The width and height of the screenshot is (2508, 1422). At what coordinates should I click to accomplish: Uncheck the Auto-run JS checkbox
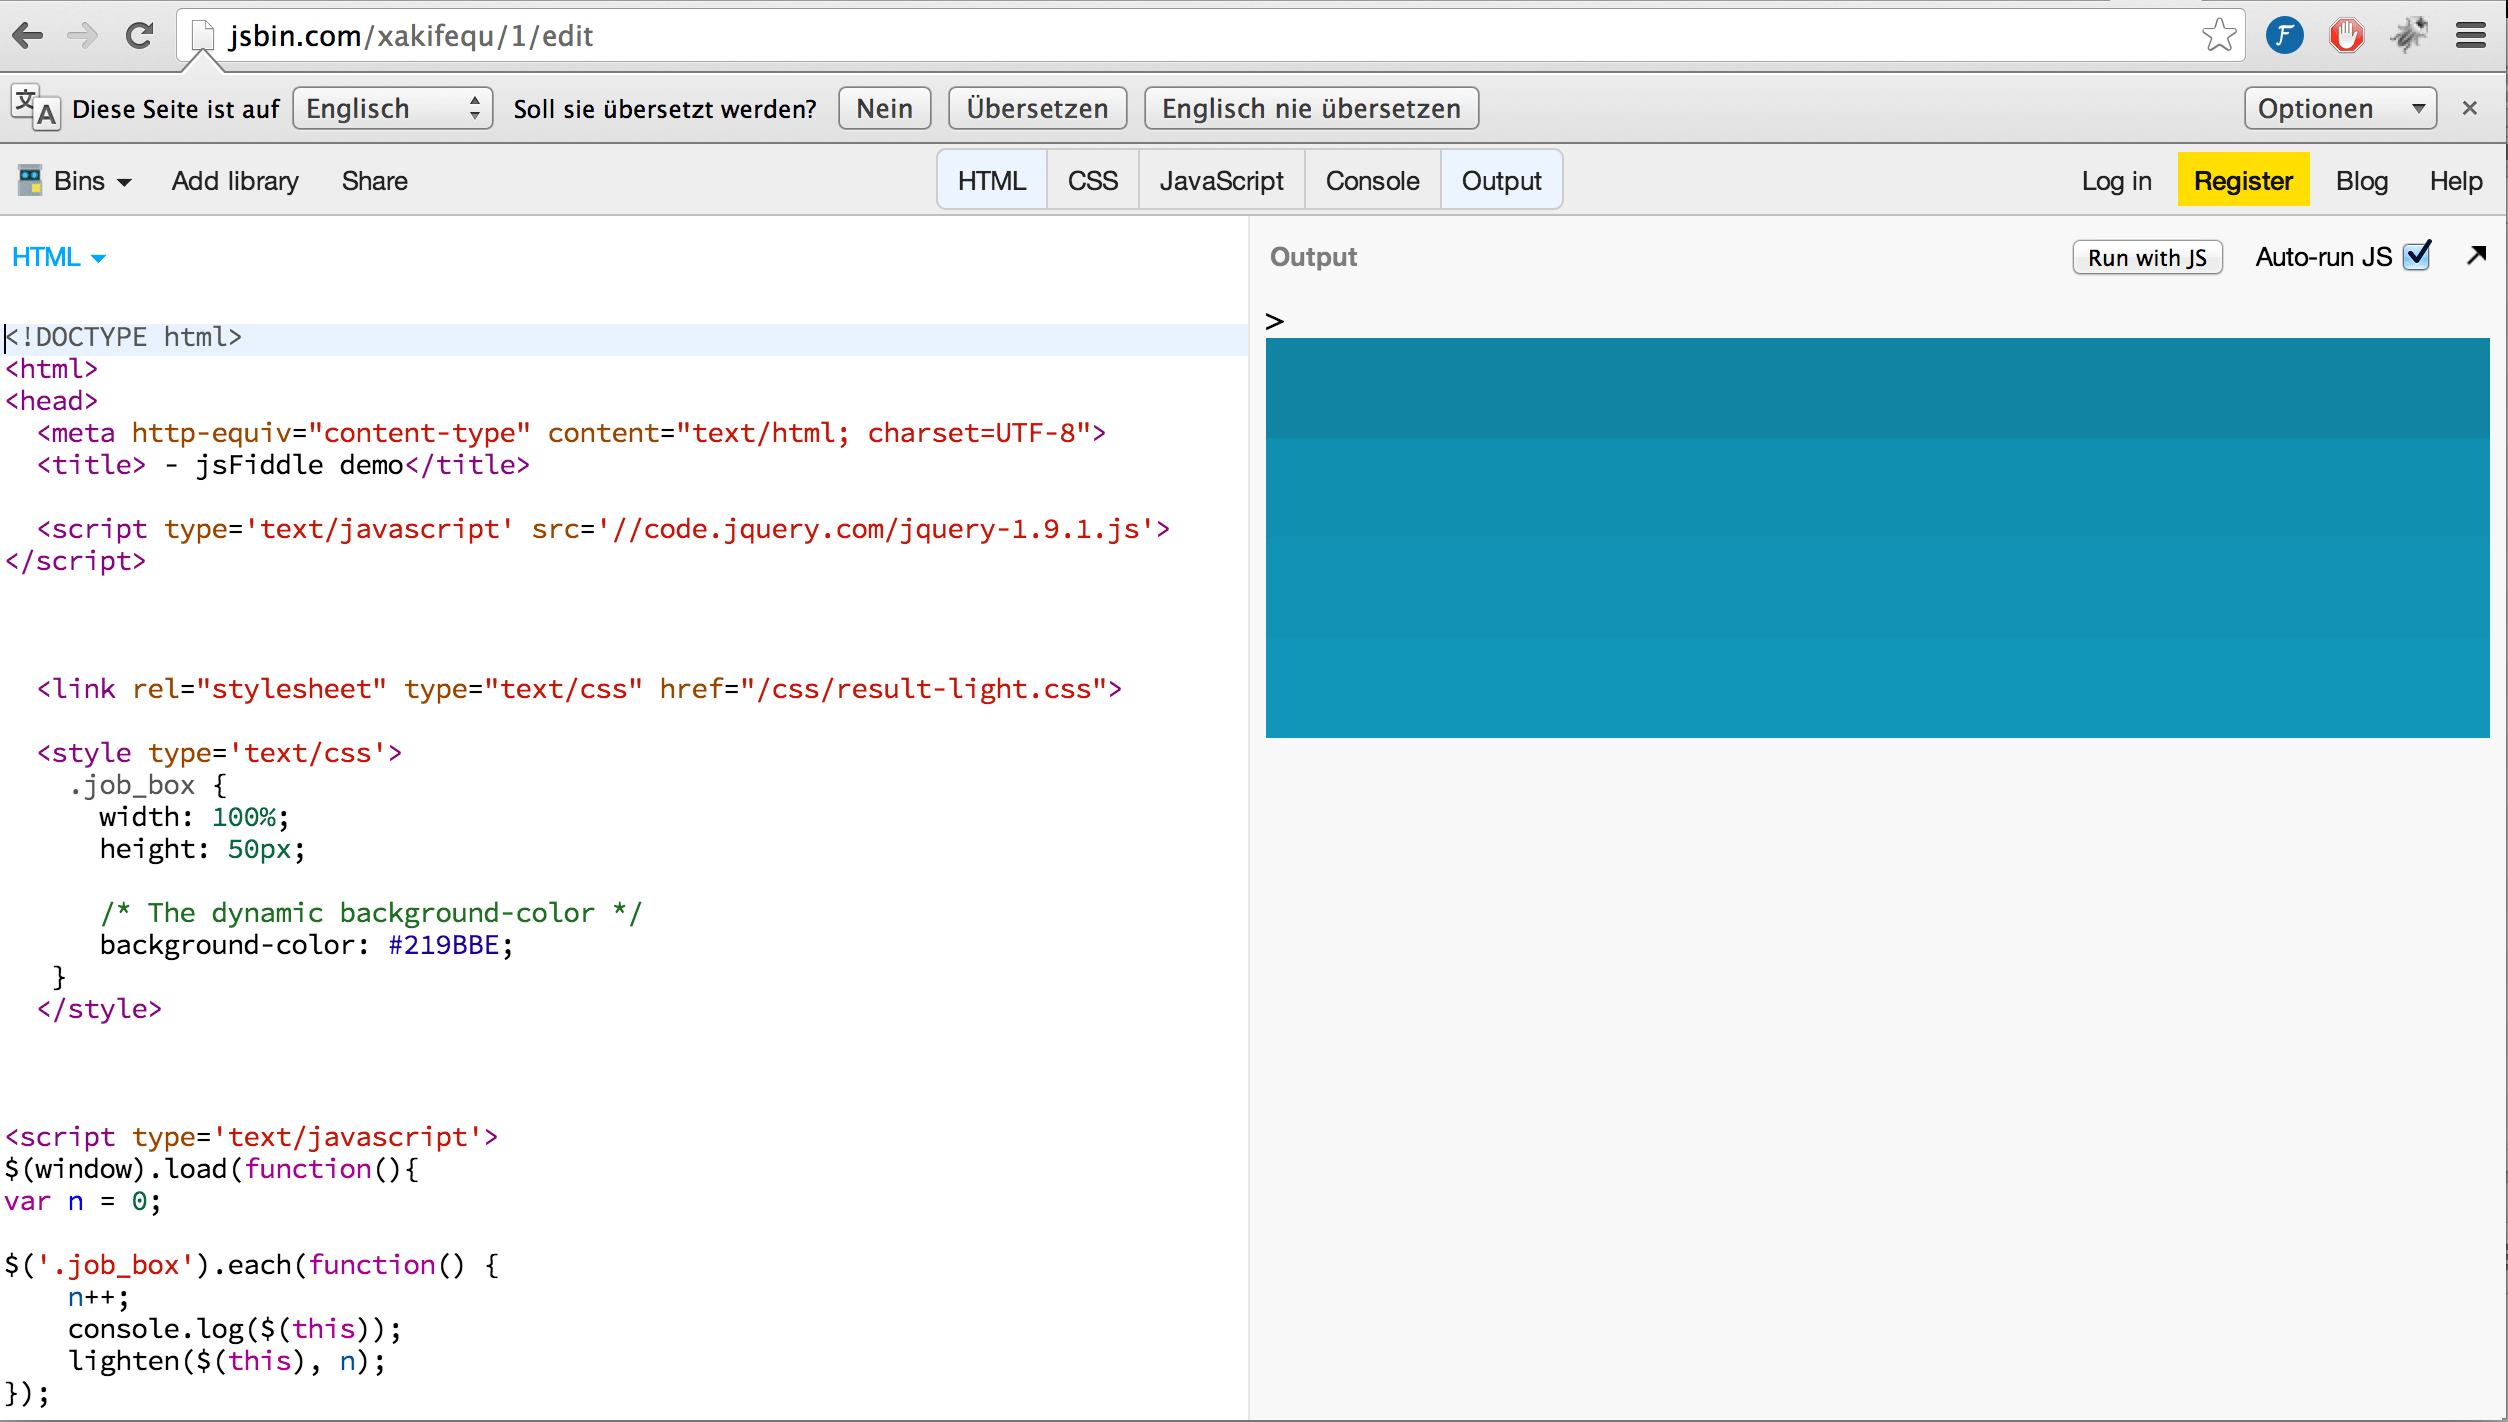[2417, 256]
